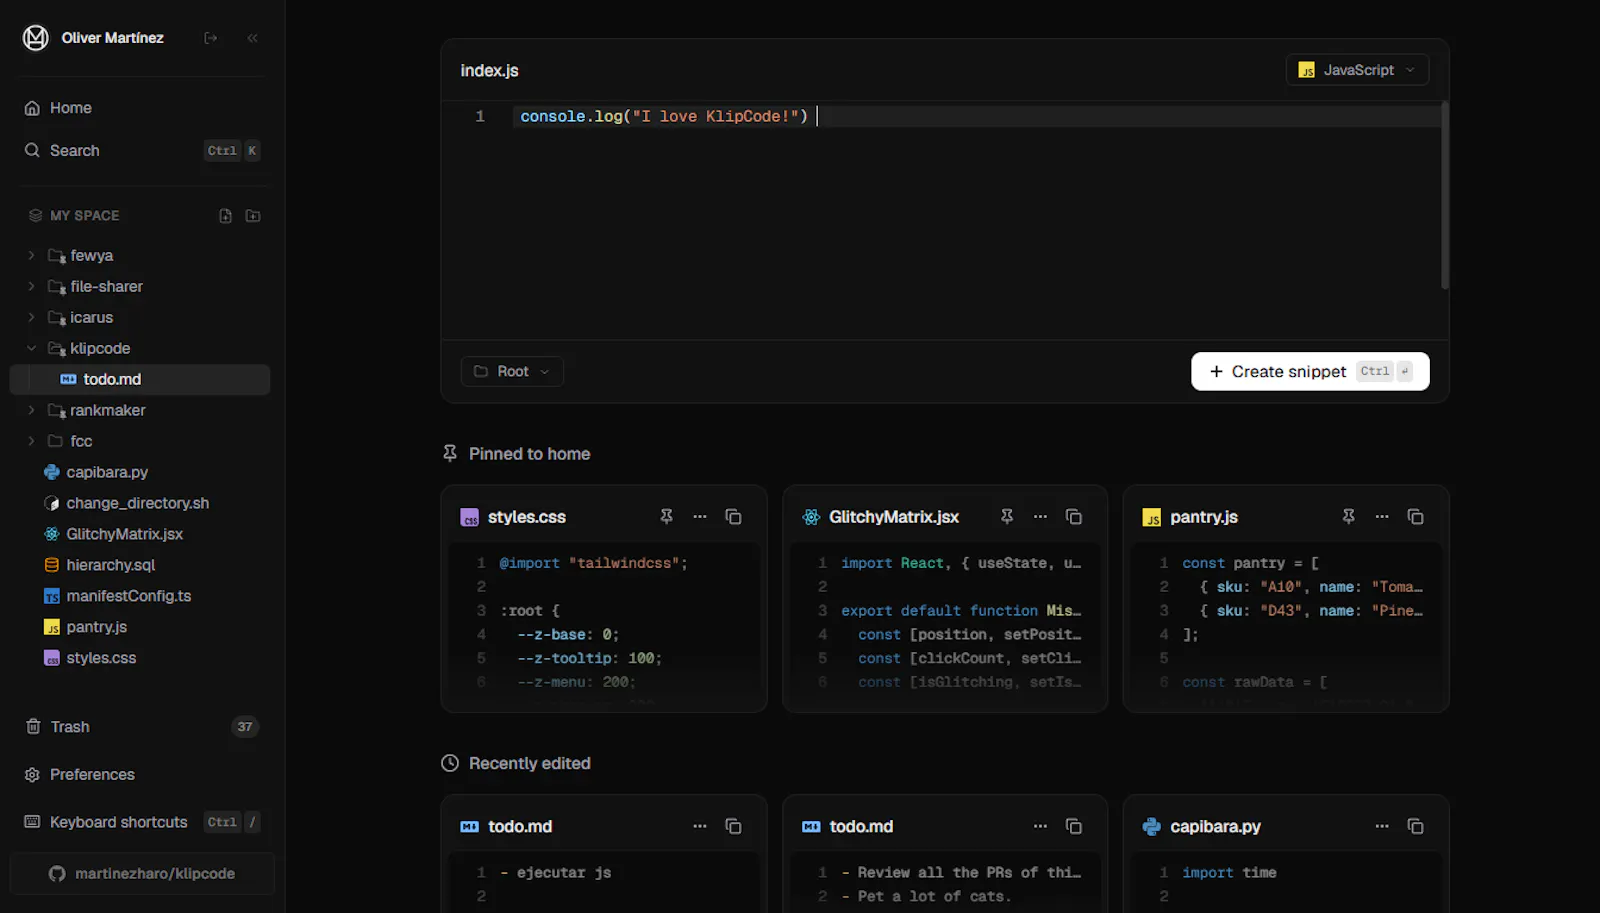Expand the file-sharer folder

31,287
